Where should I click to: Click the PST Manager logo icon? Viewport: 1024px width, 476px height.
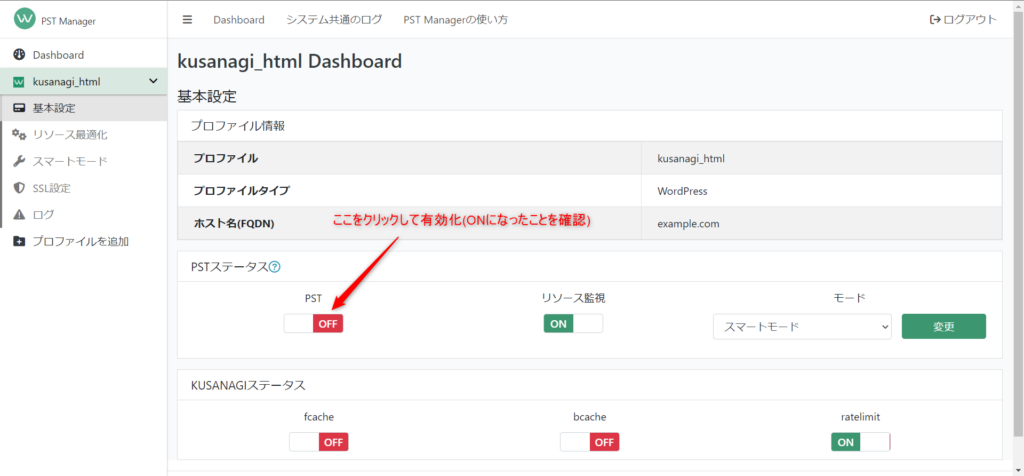pyautogui.click(x=25, y=19)
